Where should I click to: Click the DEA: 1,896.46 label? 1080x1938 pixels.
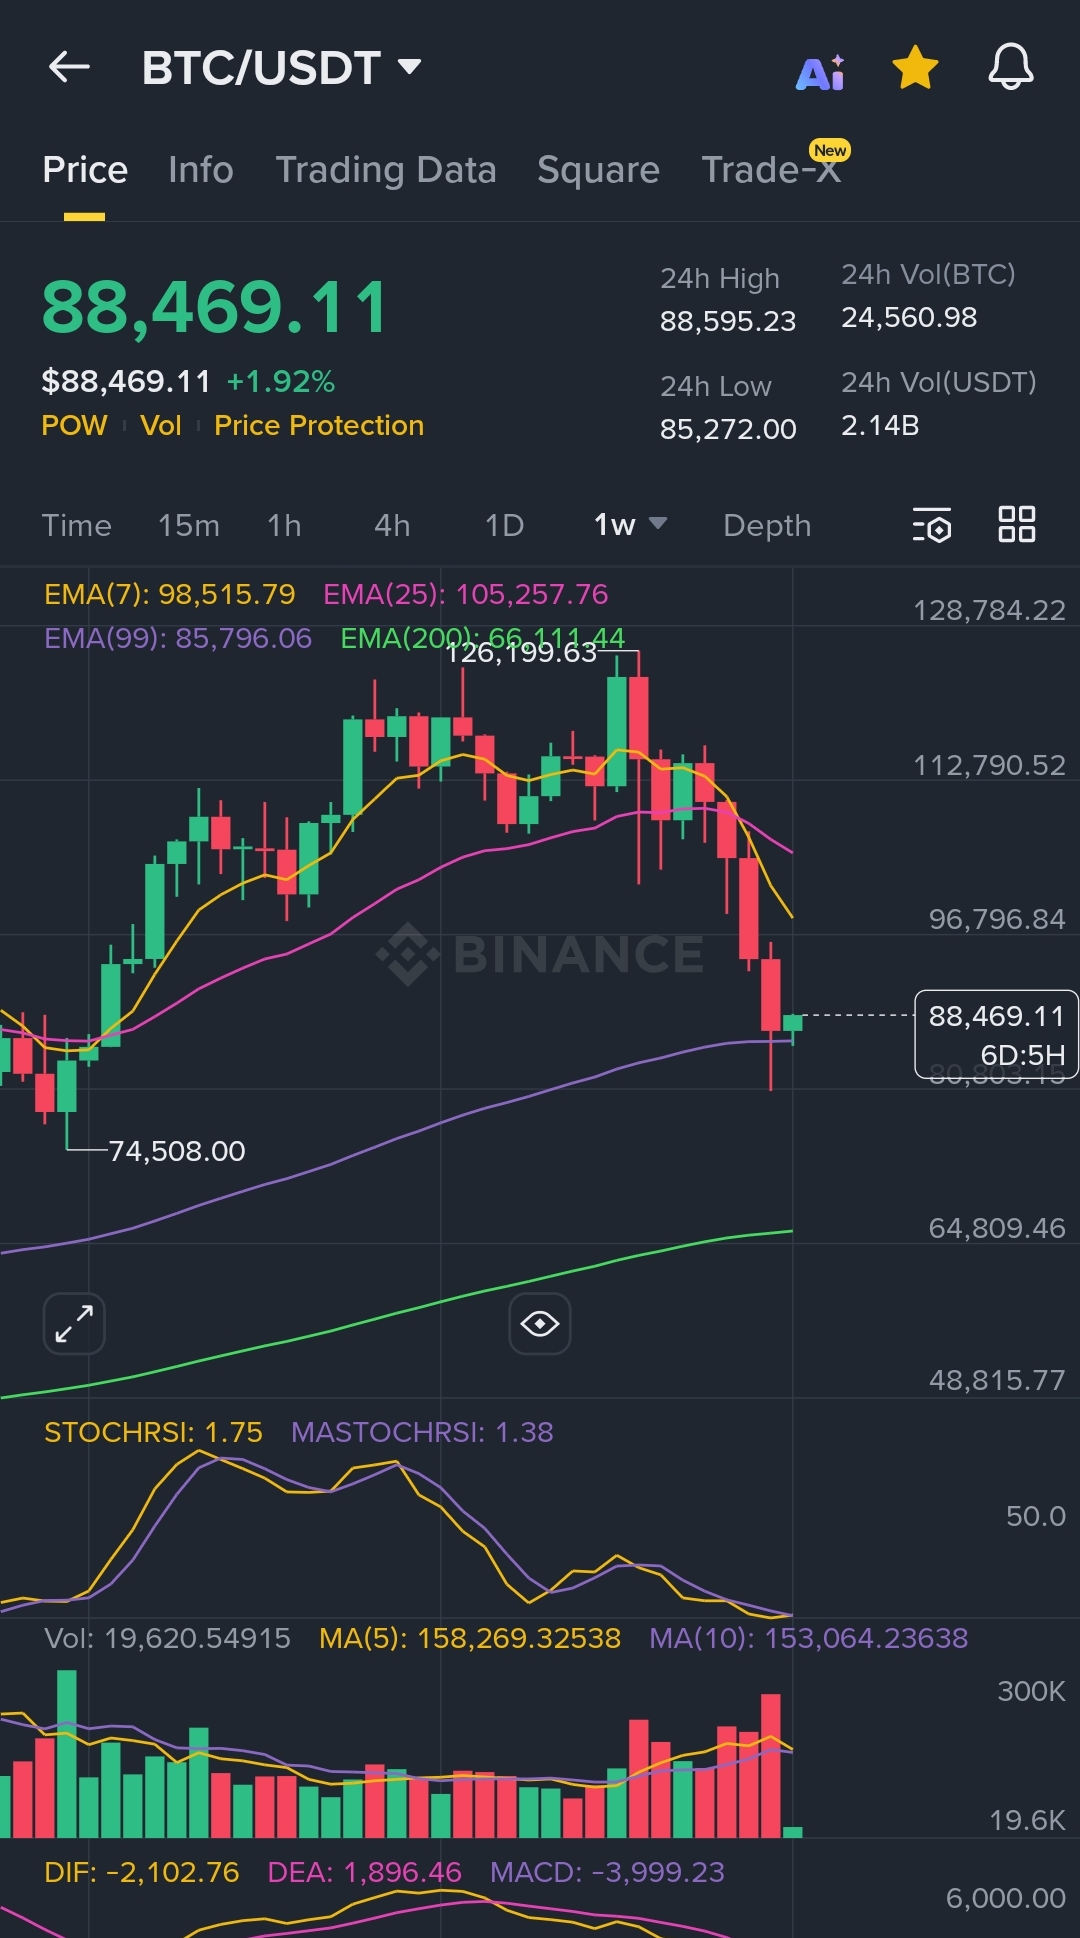(x=365, y=1872)
